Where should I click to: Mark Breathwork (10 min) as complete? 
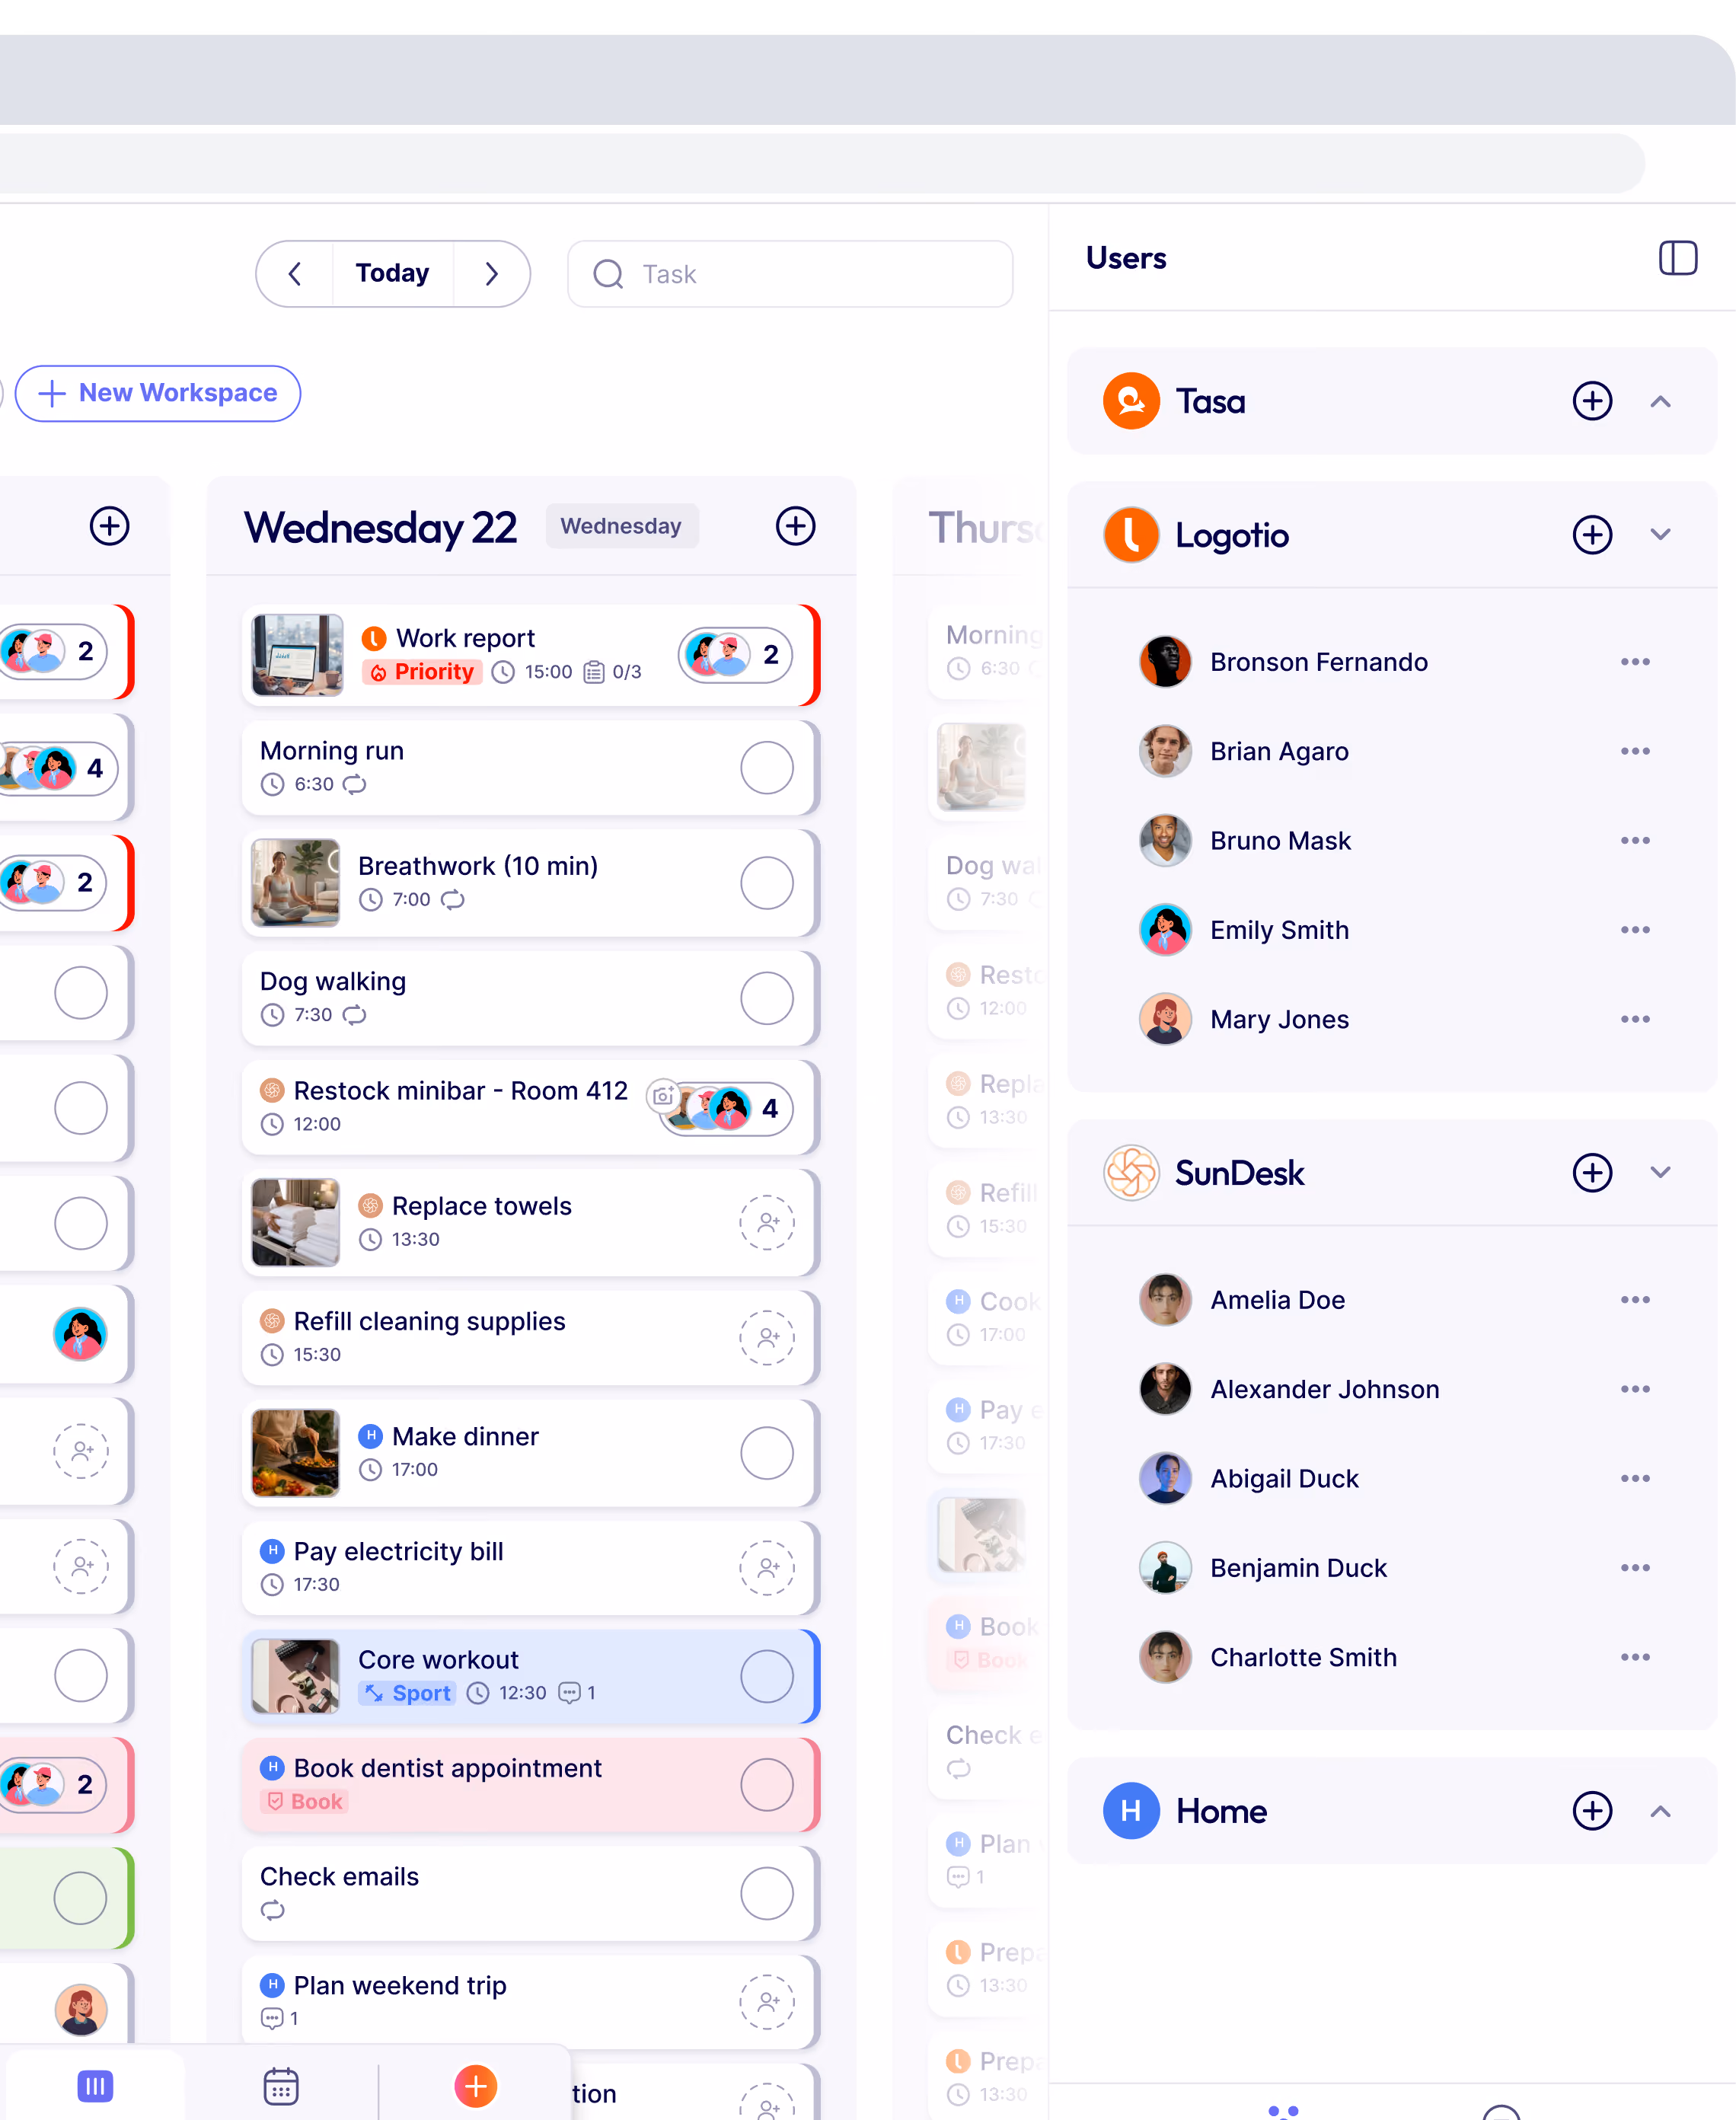pos(766,883)
